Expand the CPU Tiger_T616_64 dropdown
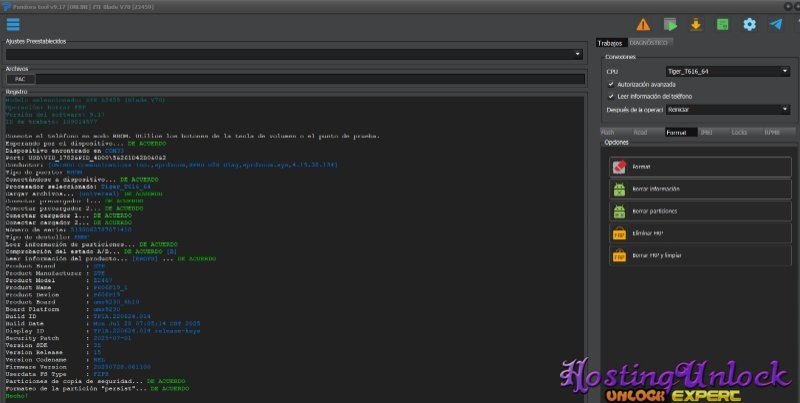800x403 pixels. (x=728, y=71)
